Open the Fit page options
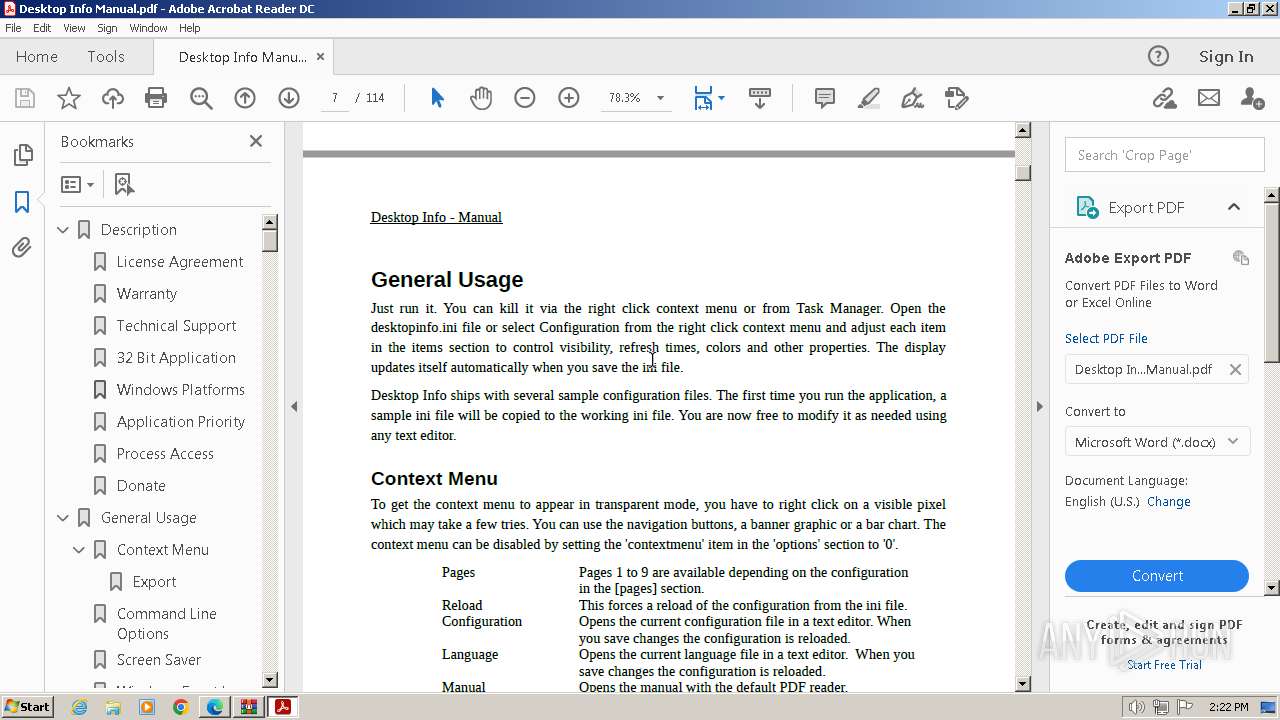1280x720 pixels. click(x=709, y=98)
